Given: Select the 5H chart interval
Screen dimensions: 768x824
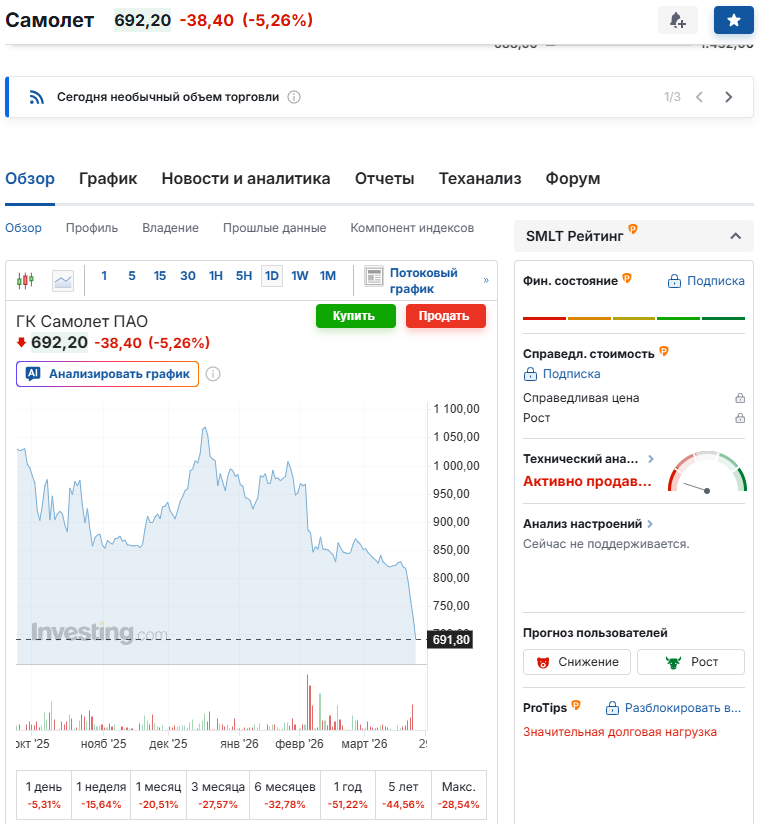Looking at the screenshot, I should click(x=244, y=276).
